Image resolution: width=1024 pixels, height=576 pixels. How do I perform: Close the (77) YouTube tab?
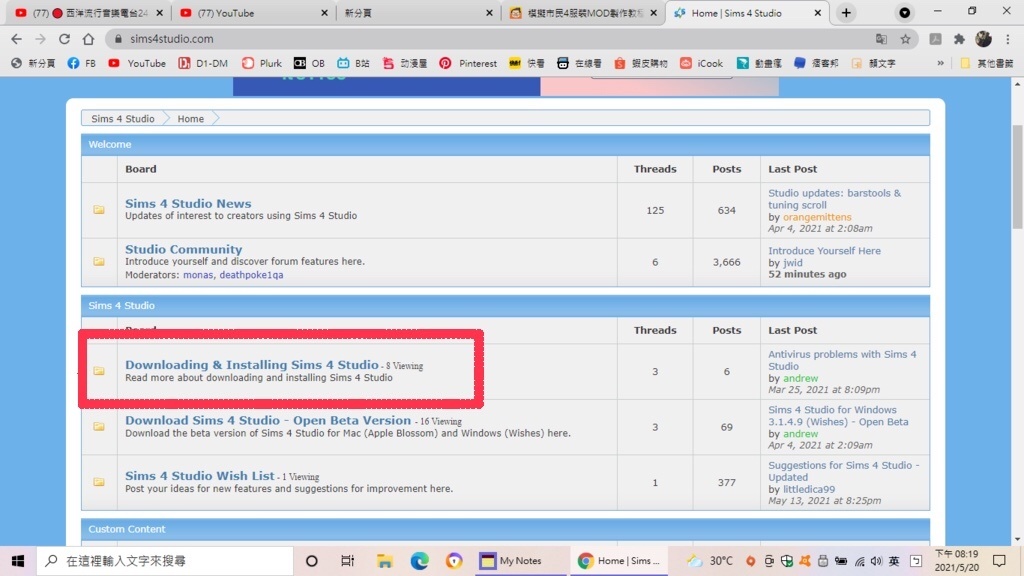(x=324, y=13)
